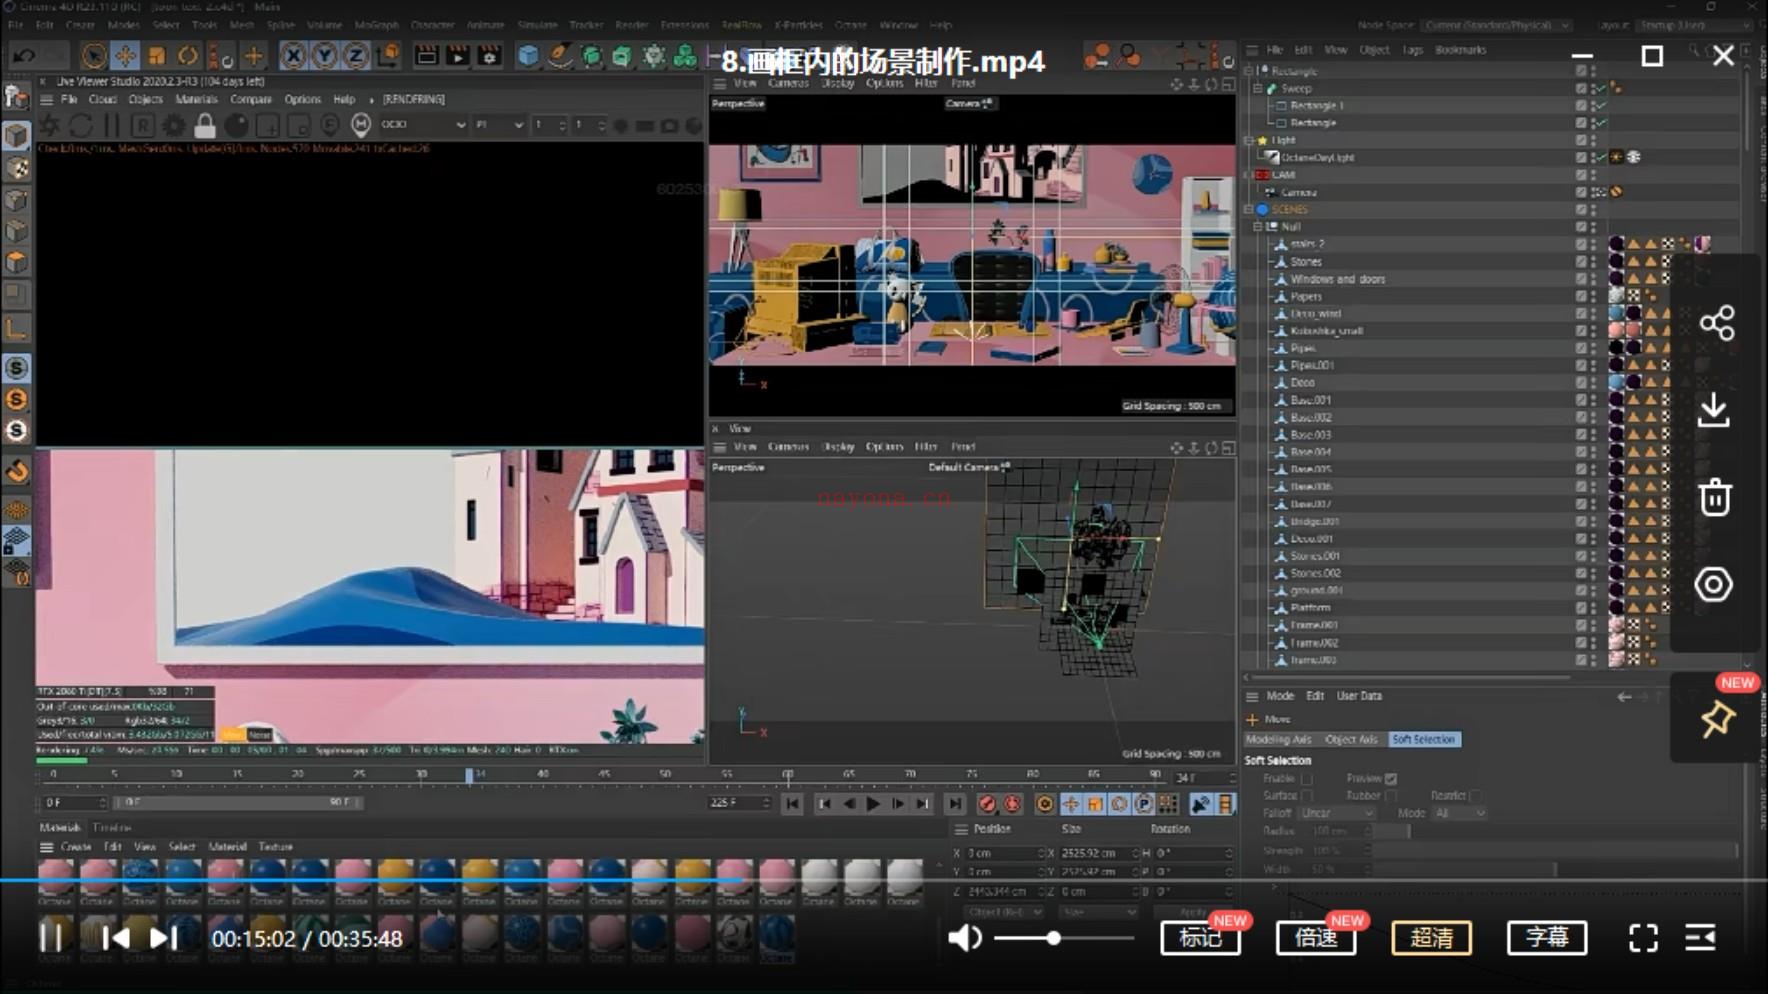Open Live Viewer Materials menu
Viewport: 1768px width, 994px height.
pyautogui.click(x=196, y=99)
